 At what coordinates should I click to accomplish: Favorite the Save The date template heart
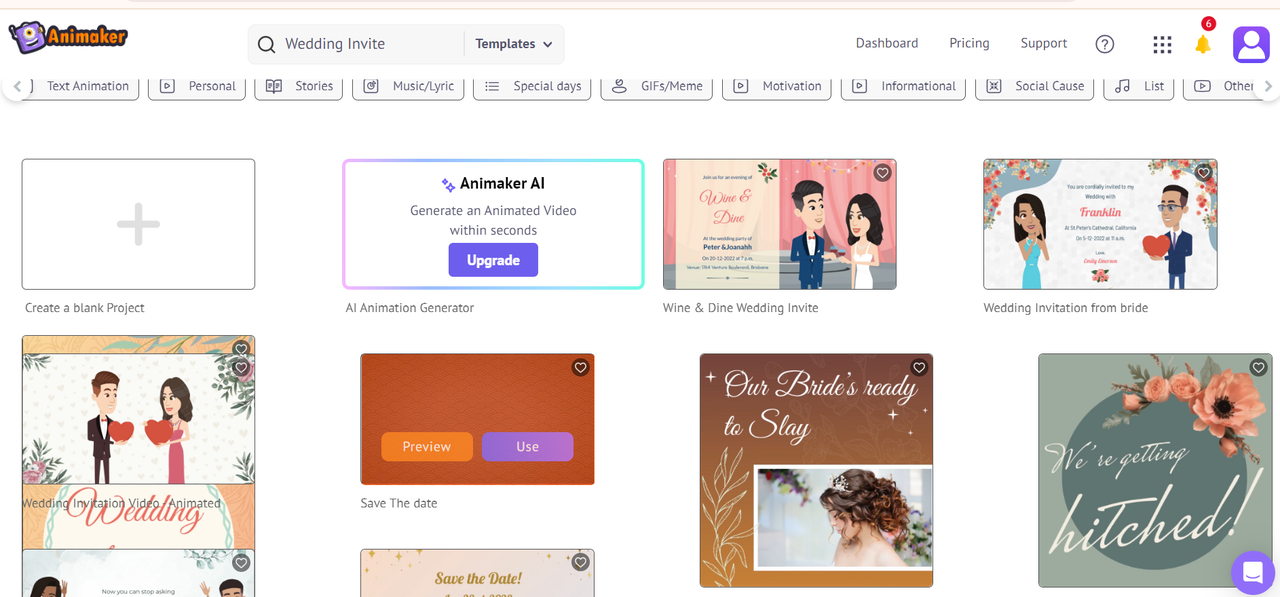pyautogui.click(x=580, y=368)
